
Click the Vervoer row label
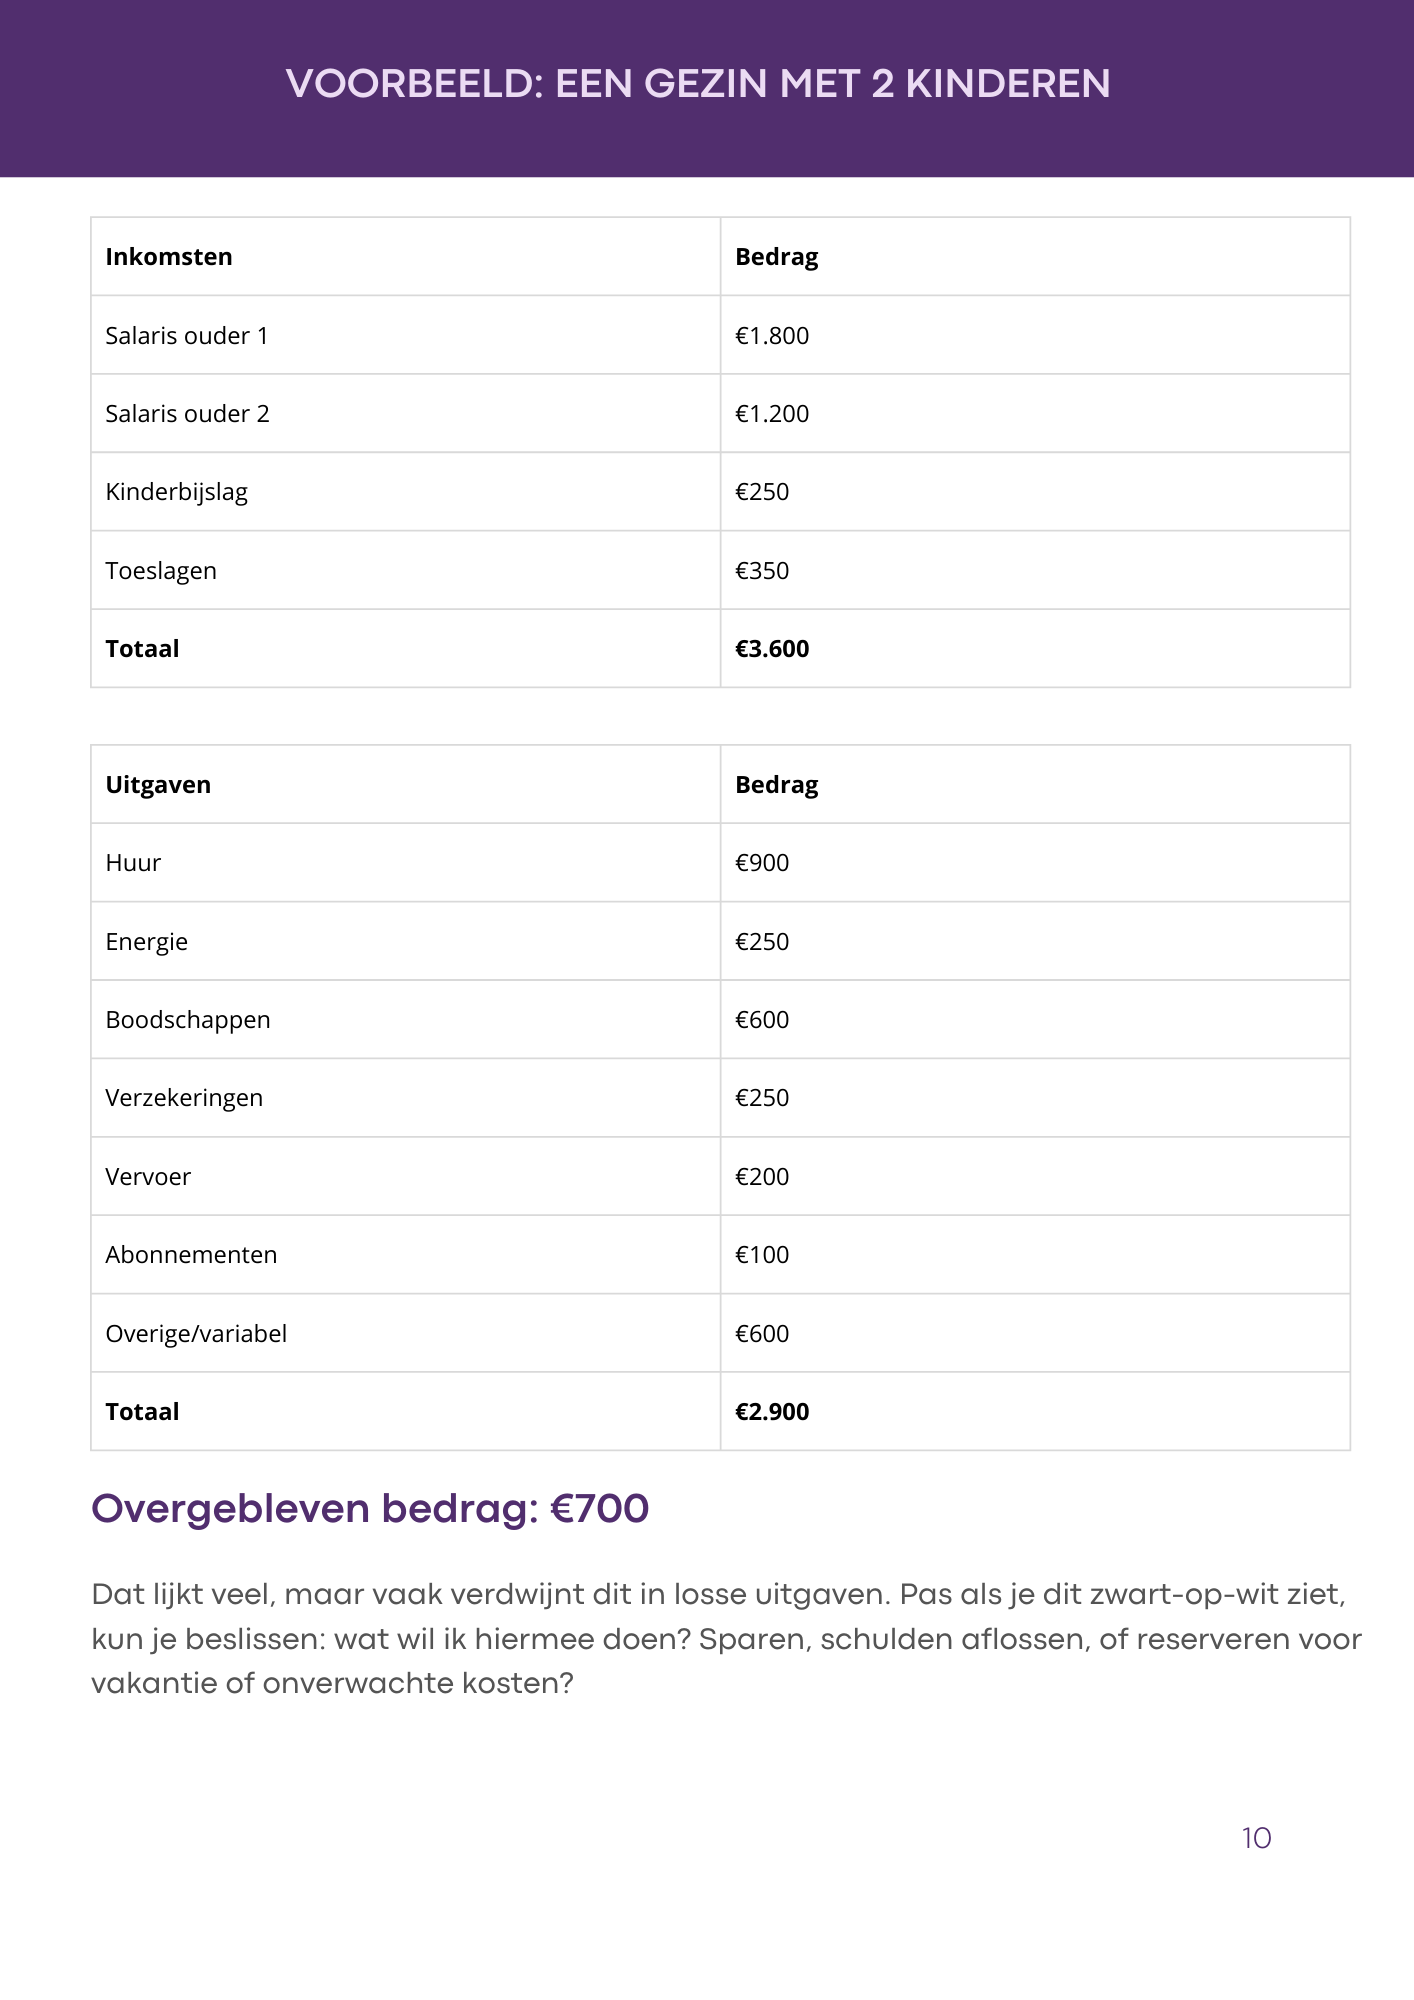148,1177
